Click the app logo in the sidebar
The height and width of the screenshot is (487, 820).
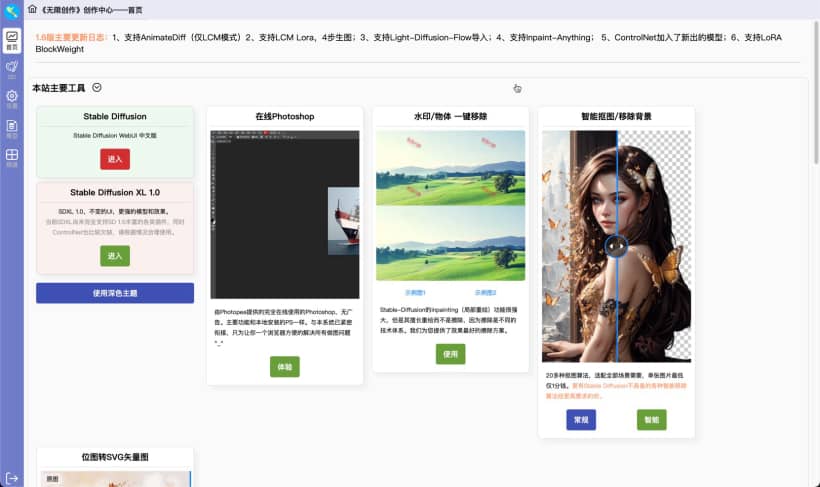coord(12,10)
